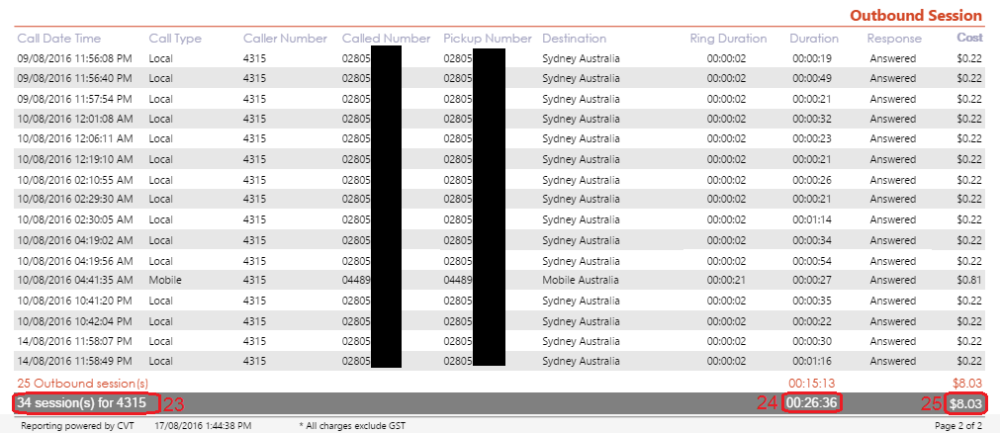1000x433 pixels.
Task: Select the 00:00:26 duration value
Action: pyautogui.click(x=812, y=180)
